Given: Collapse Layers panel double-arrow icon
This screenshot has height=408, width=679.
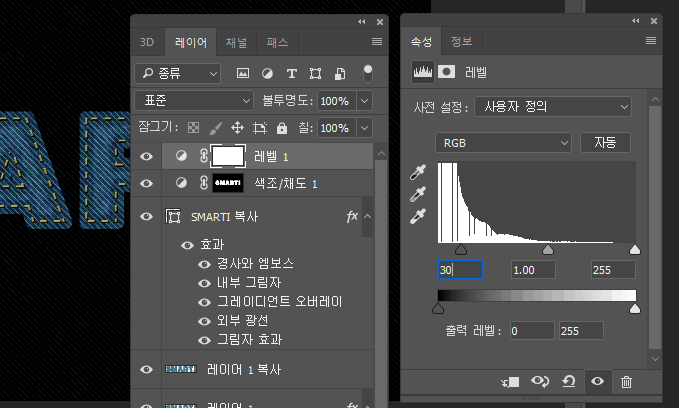Looking at the screenshot, I should 362,22.
